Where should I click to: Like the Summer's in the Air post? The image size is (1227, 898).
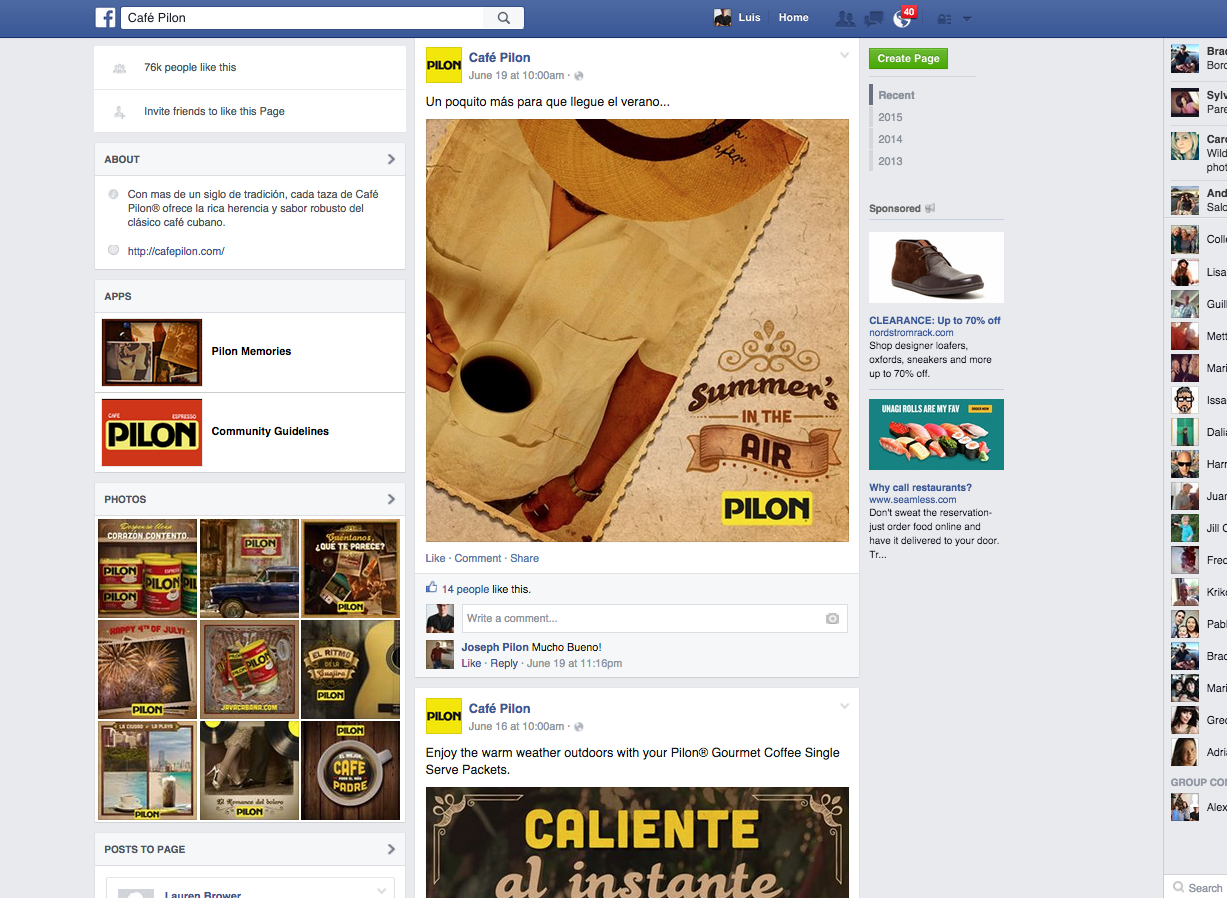pyautogui.click(x=435, y=558)
